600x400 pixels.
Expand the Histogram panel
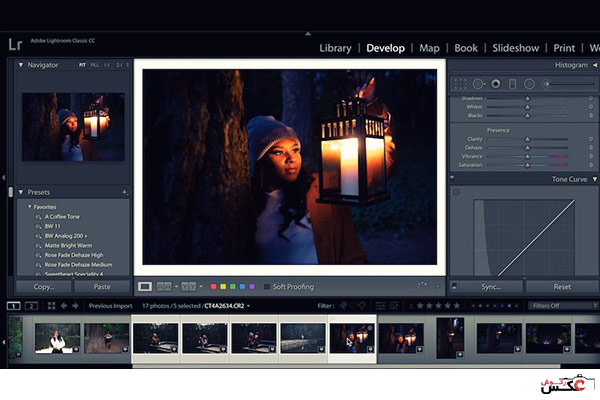click(595, 65)
